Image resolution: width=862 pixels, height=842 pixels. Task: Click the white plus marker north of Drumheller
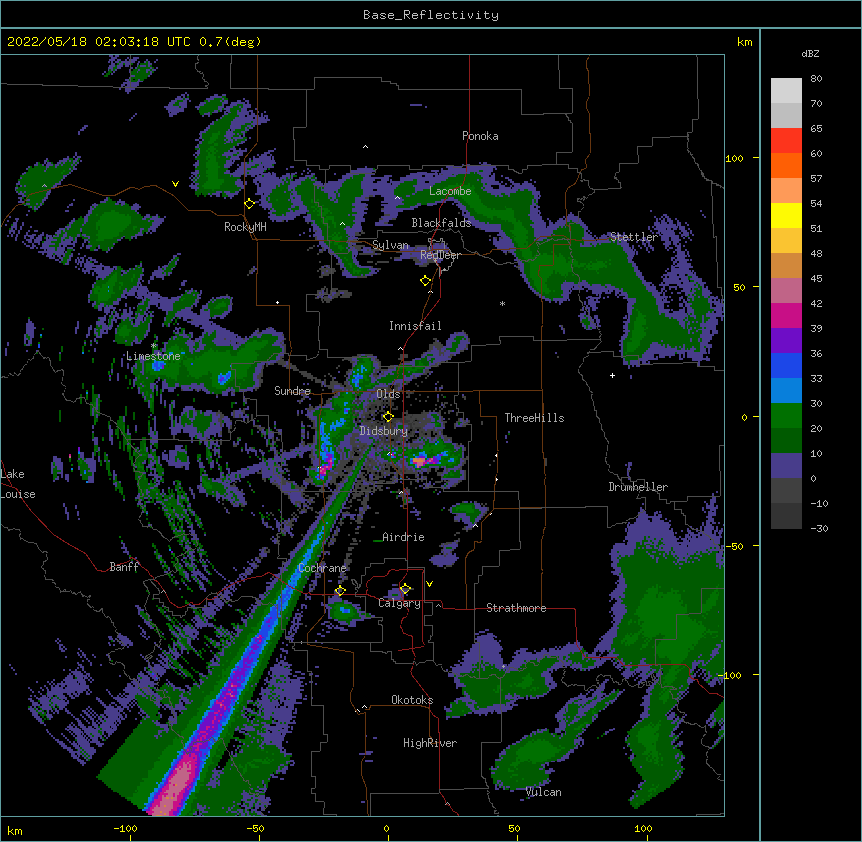click(612, 375)
